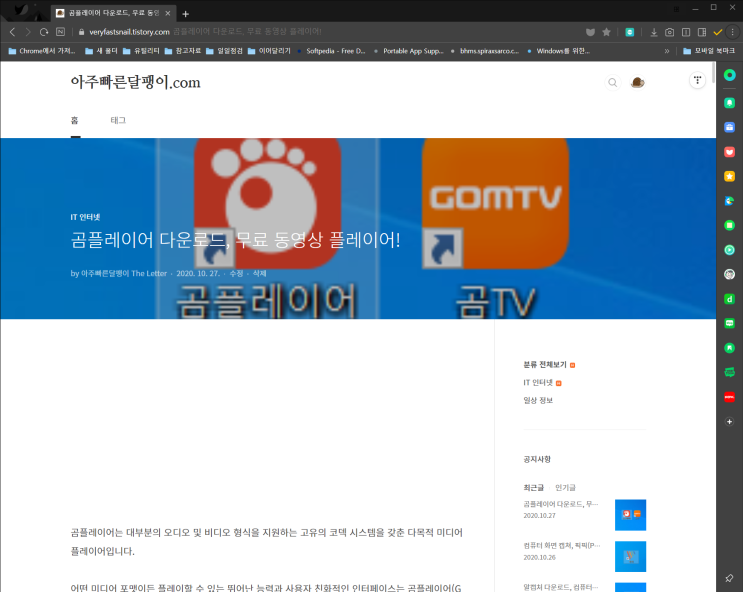This screenshot has height=592, width=743.
Task: Open blog search magnifier icon
Action: (613, 82)
